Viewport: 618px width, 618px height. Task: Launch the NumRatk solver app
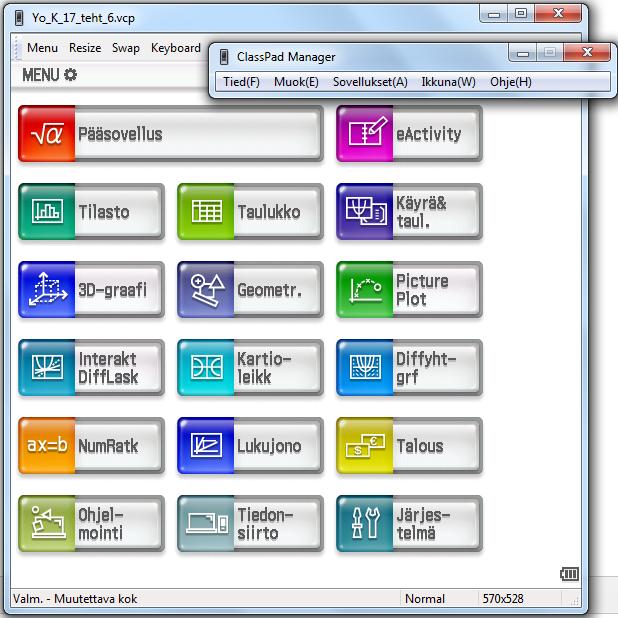91,446
